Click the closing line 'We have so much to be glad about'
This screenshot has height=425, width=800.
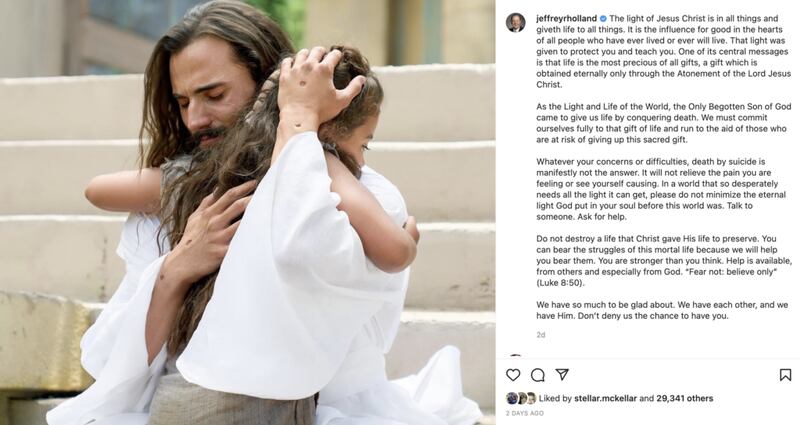(662, 310)
